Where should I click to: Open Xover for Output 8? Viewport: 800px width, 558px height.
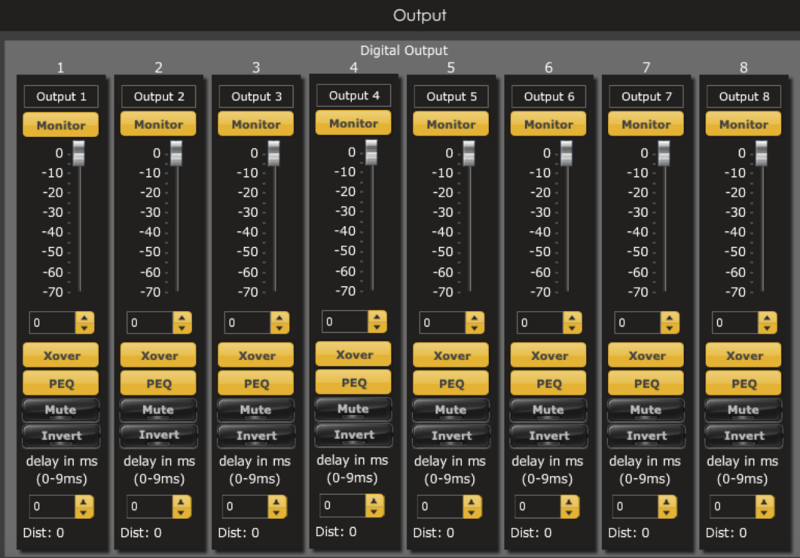pos(744,356)
